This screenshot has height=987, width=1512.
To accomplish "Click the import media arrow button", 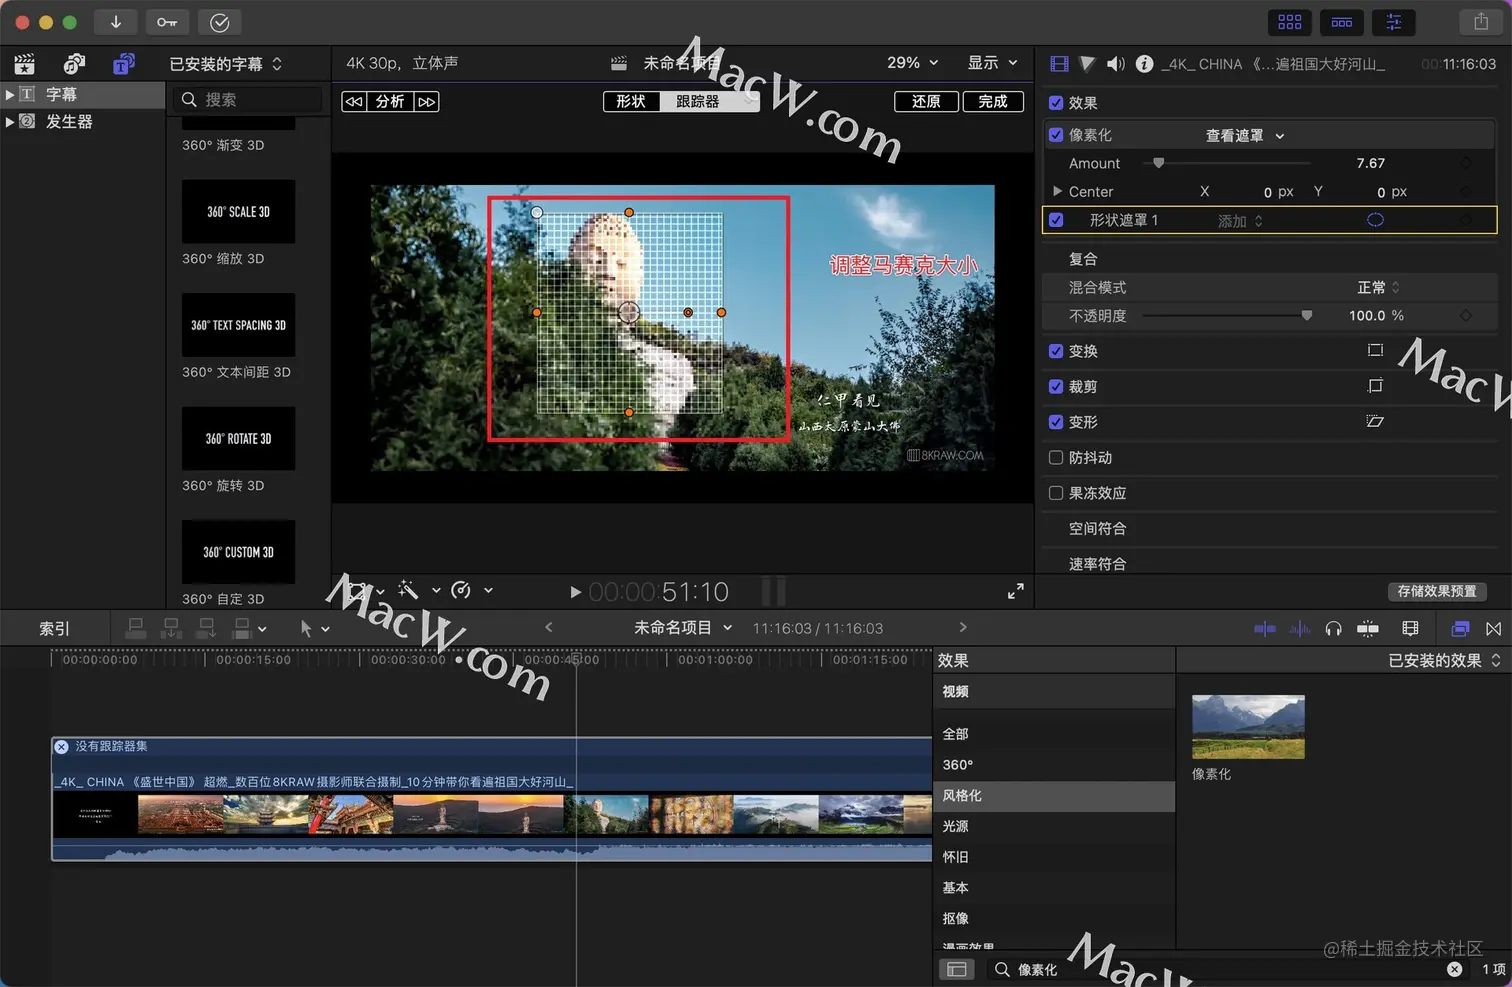I will coord(116,22).
